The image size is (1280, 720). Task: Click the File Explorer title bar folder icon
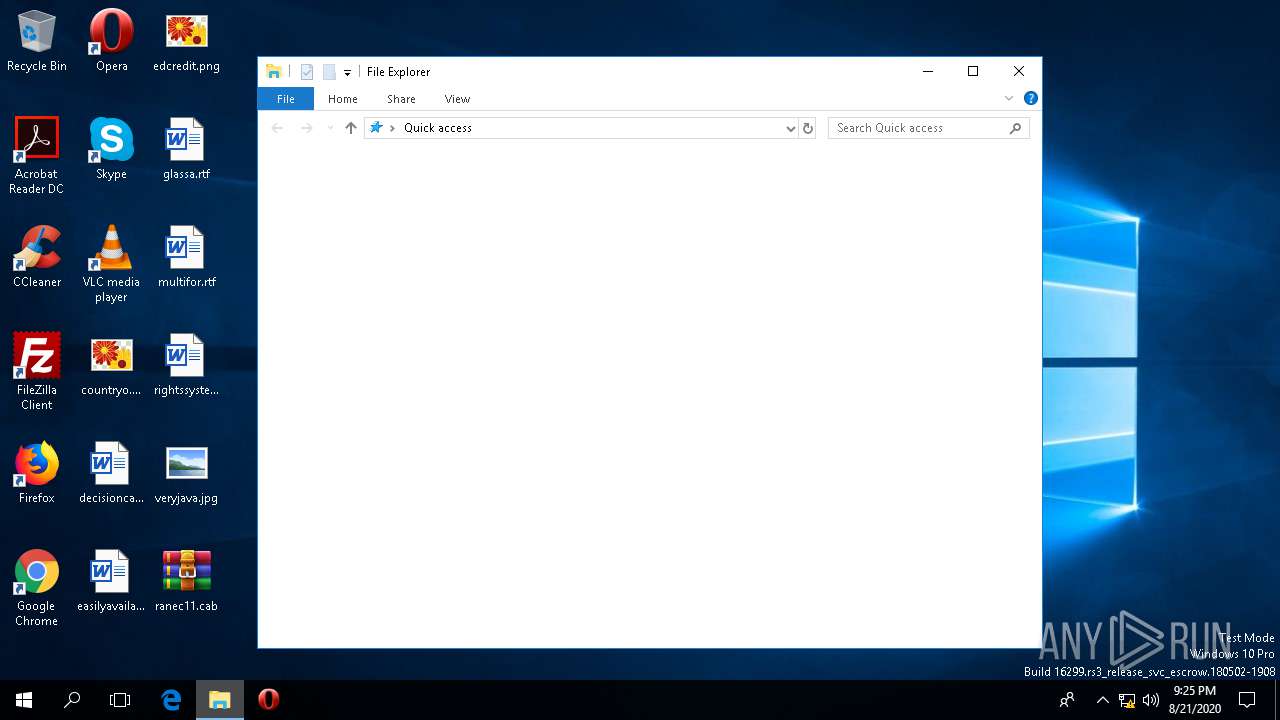tap(273, 72)
